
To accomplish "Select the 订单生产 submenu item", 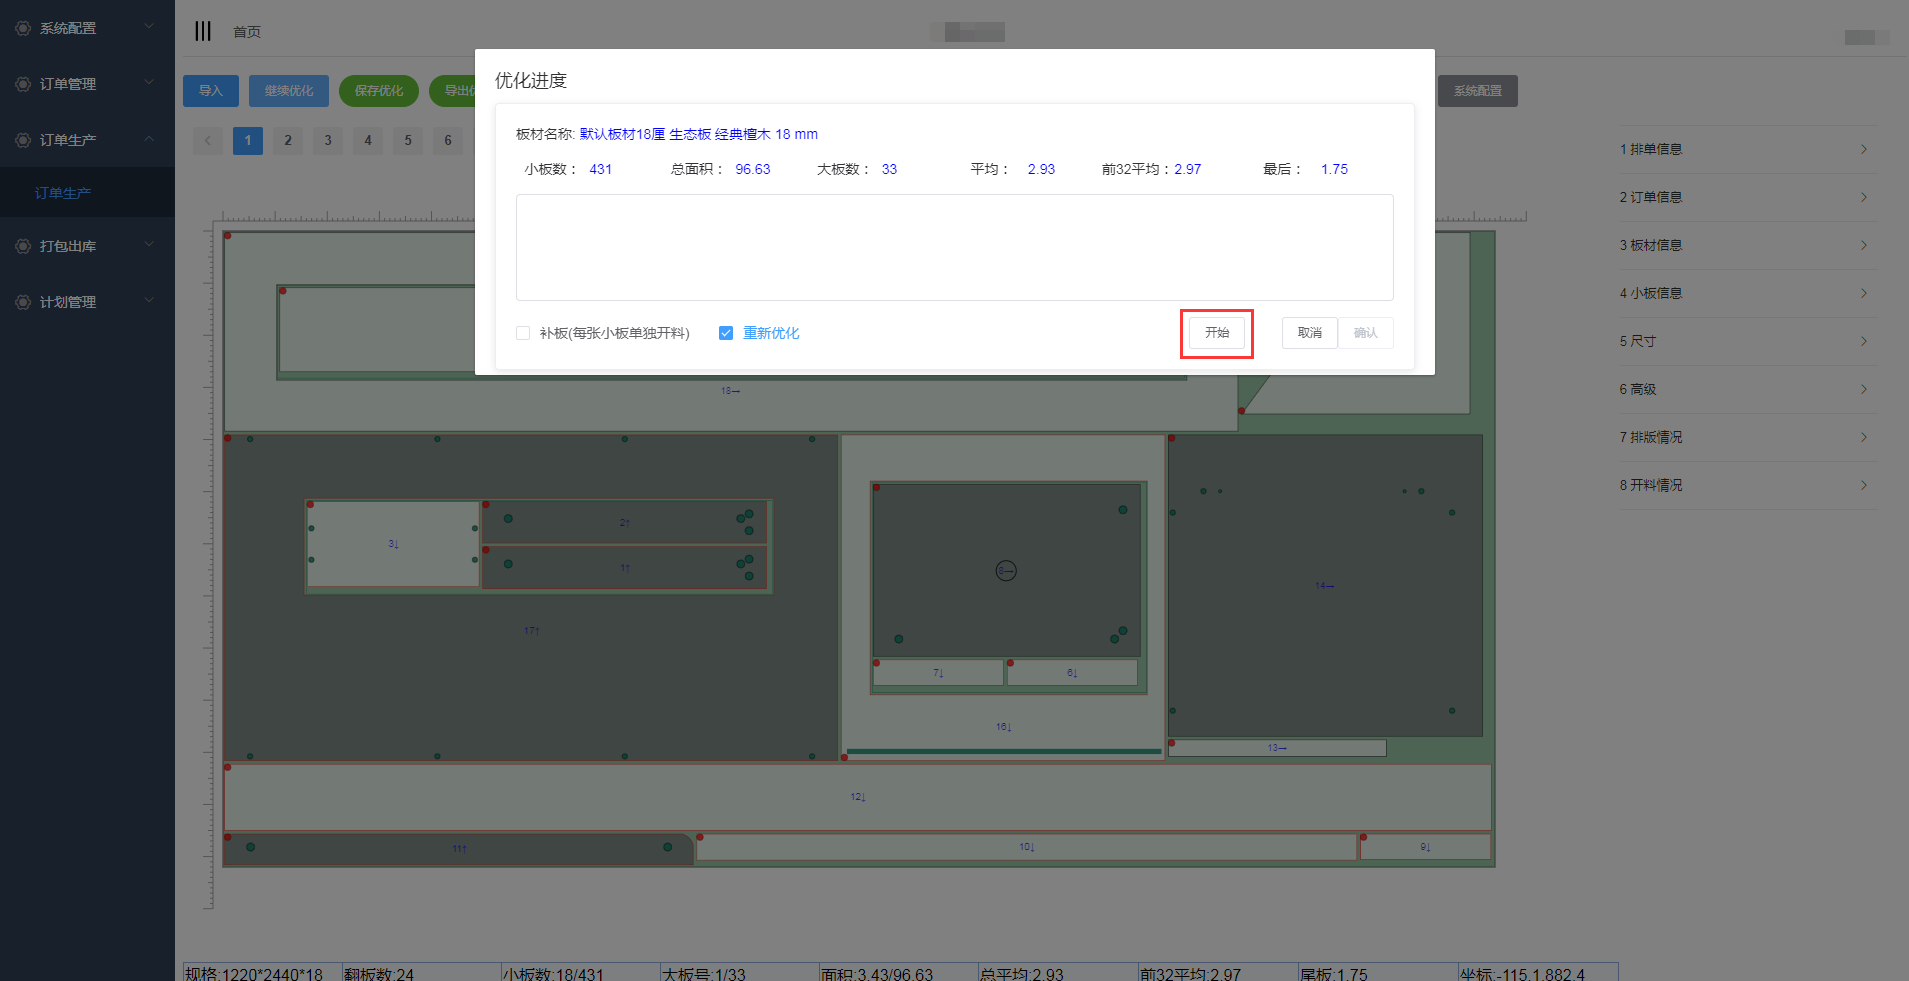I will (x=63, y=193).
